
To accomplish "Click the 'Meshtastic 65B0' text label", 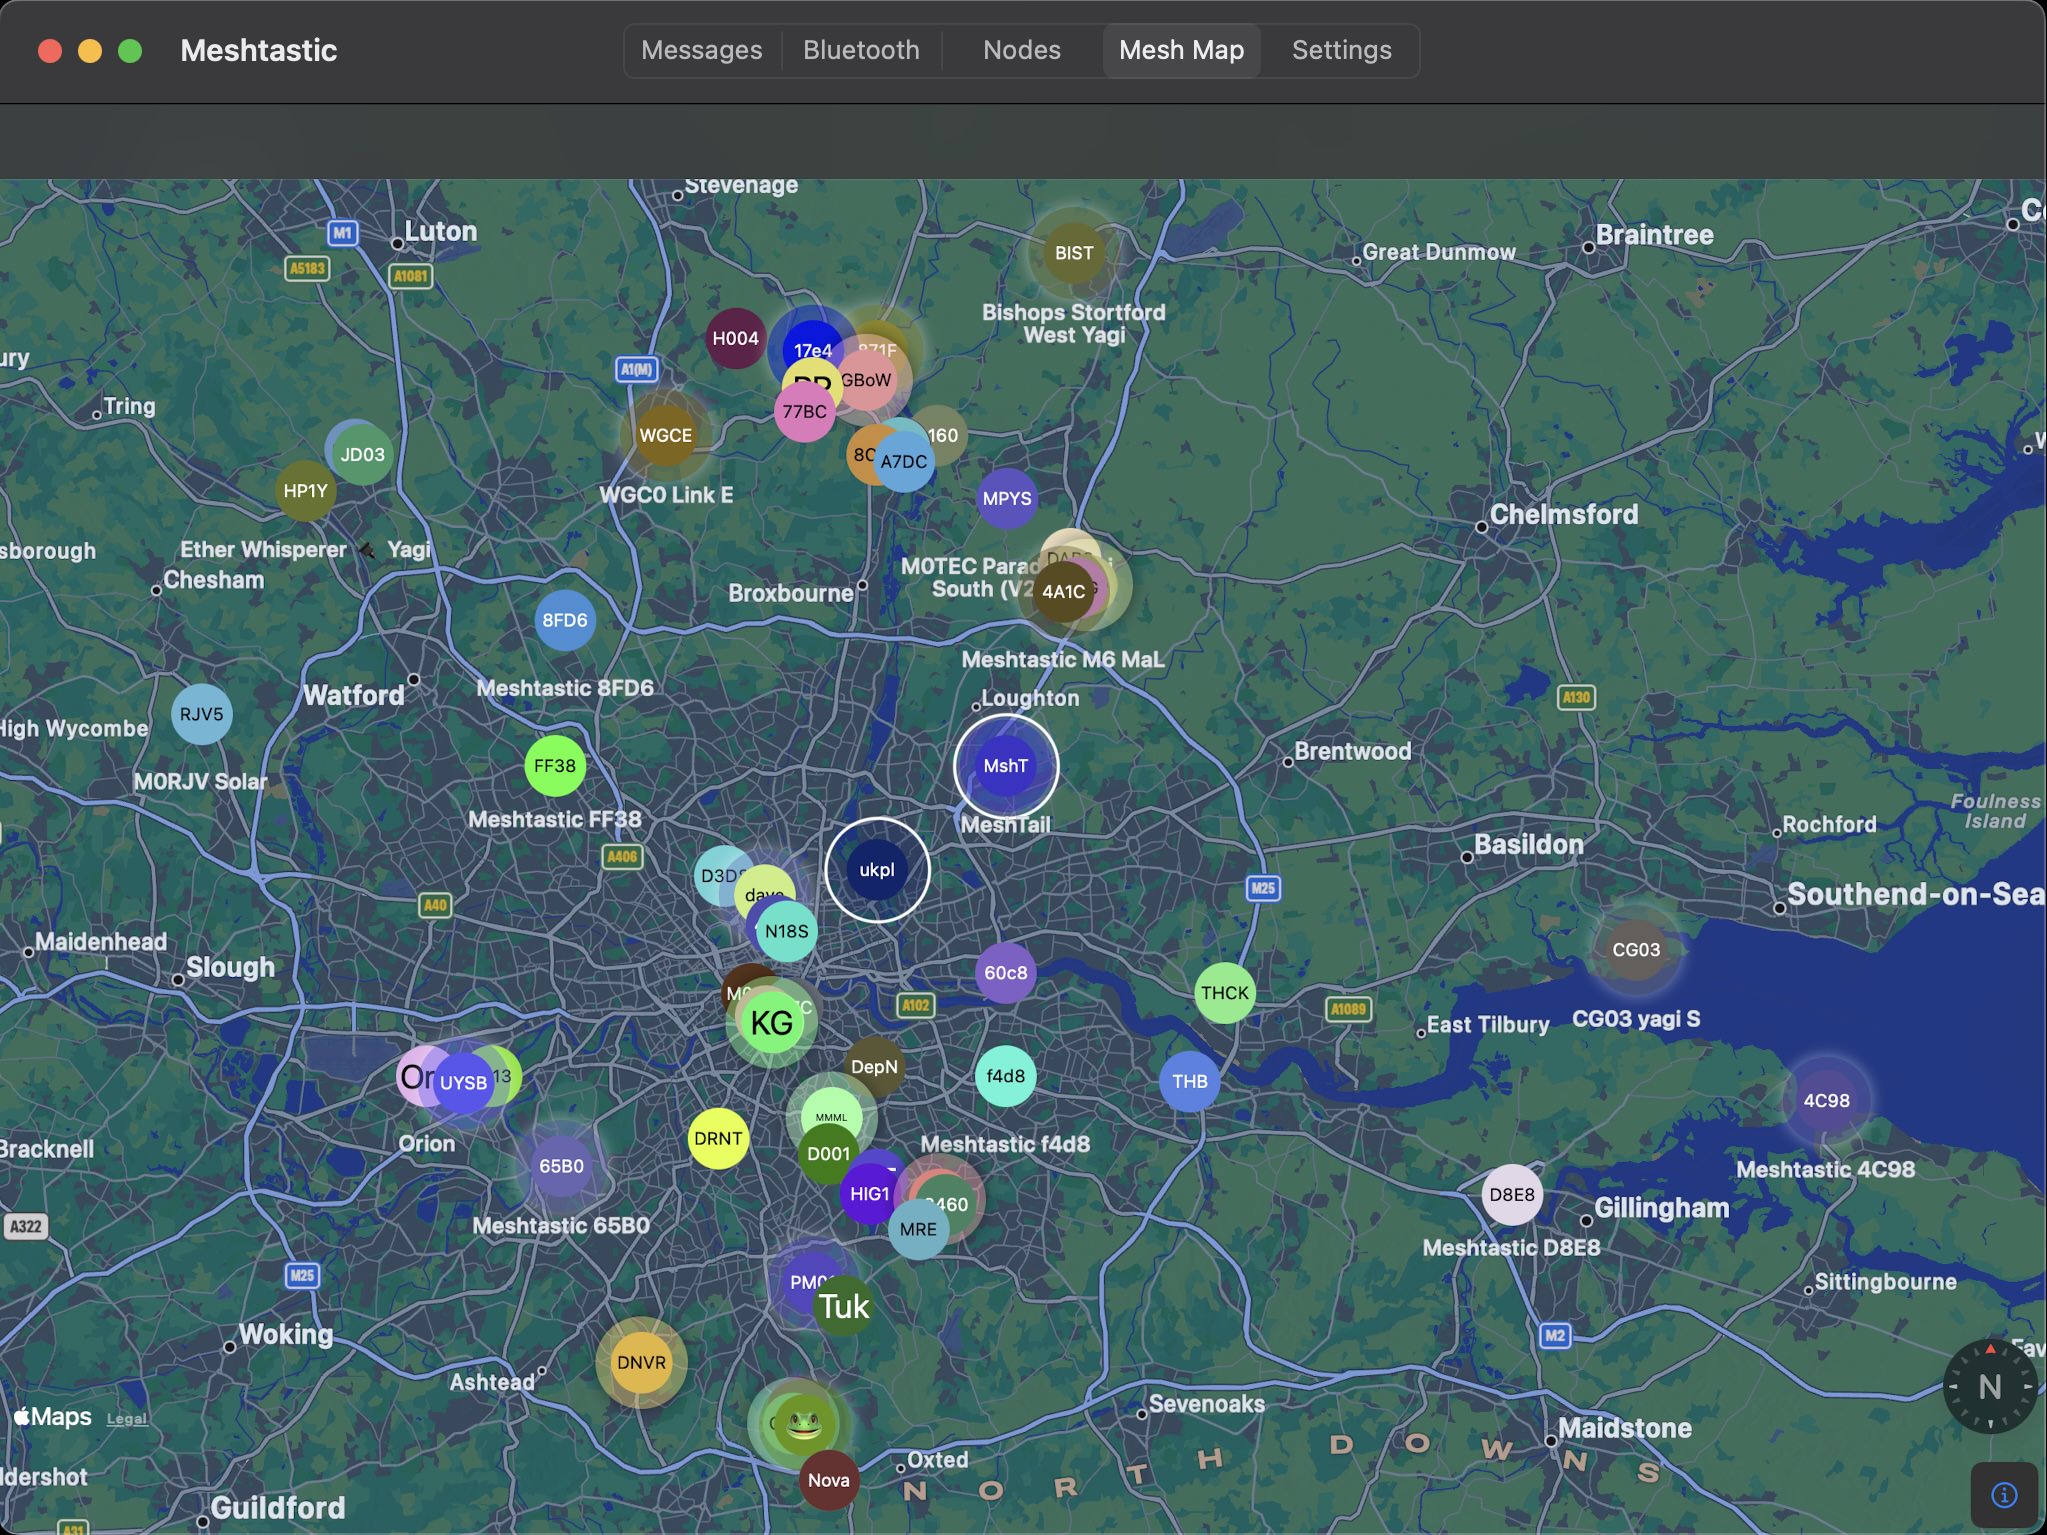I will click(x=561, y=1225).
